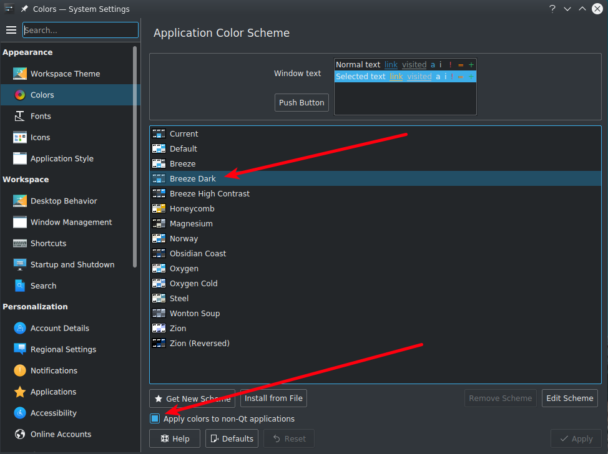The height and width of the screenshot is (454, 608).
Task: Click the Edit Scheme button
Action: 570,398
